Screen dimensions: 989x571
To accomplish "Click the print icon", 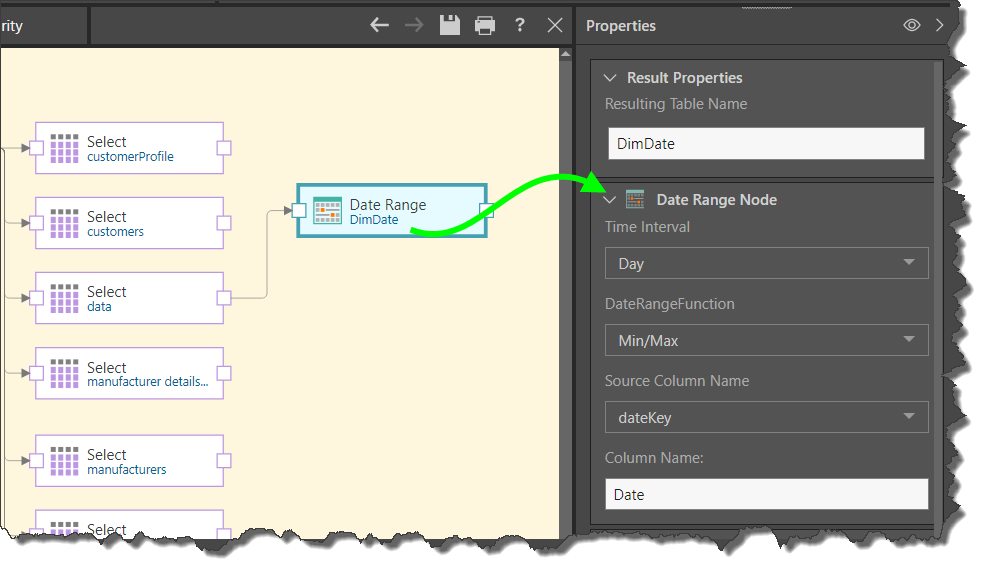I will point(485,25).
